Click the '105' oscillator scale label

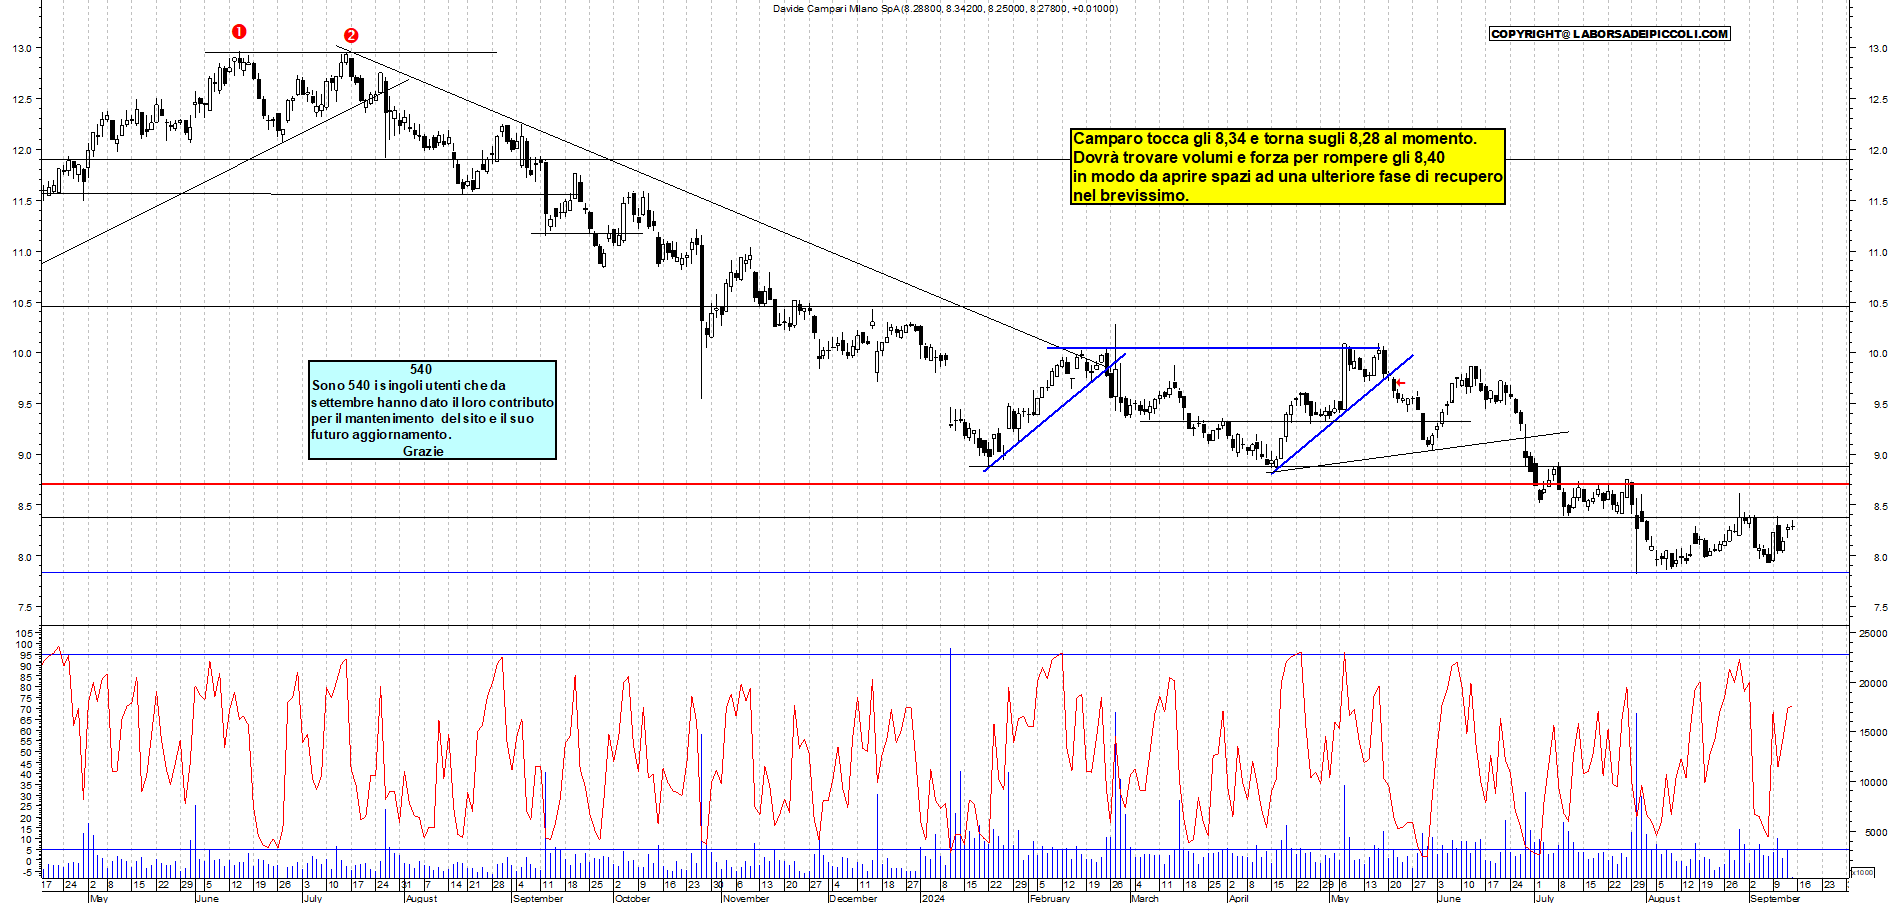[x=24, y=634]
